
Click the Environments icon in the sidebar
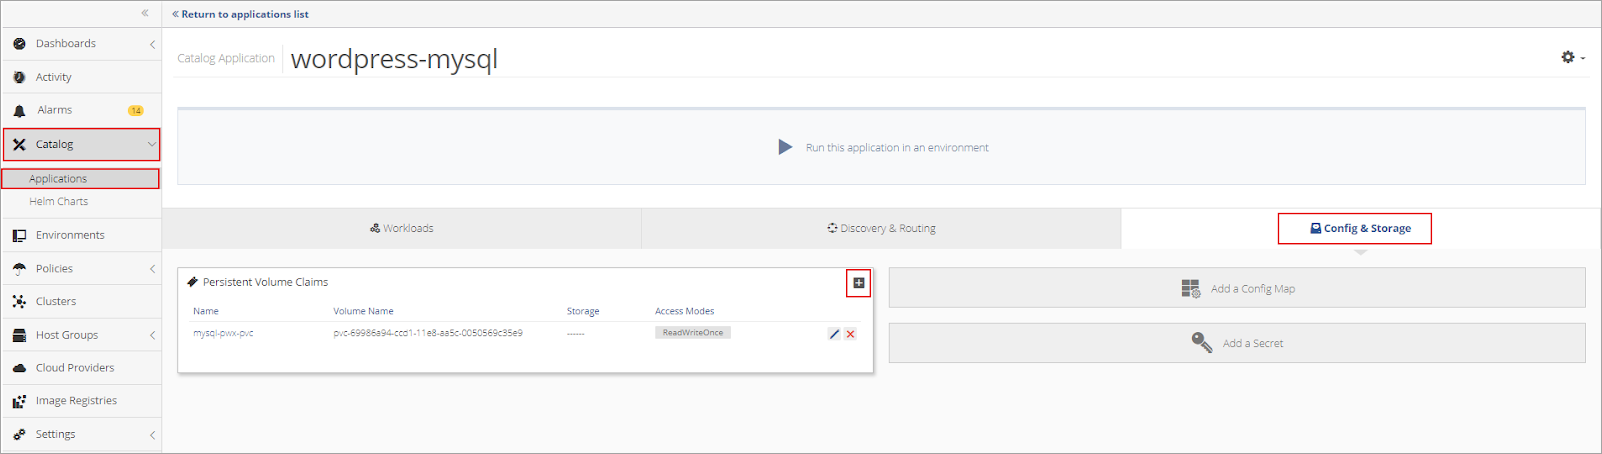(x=19, y=236)
